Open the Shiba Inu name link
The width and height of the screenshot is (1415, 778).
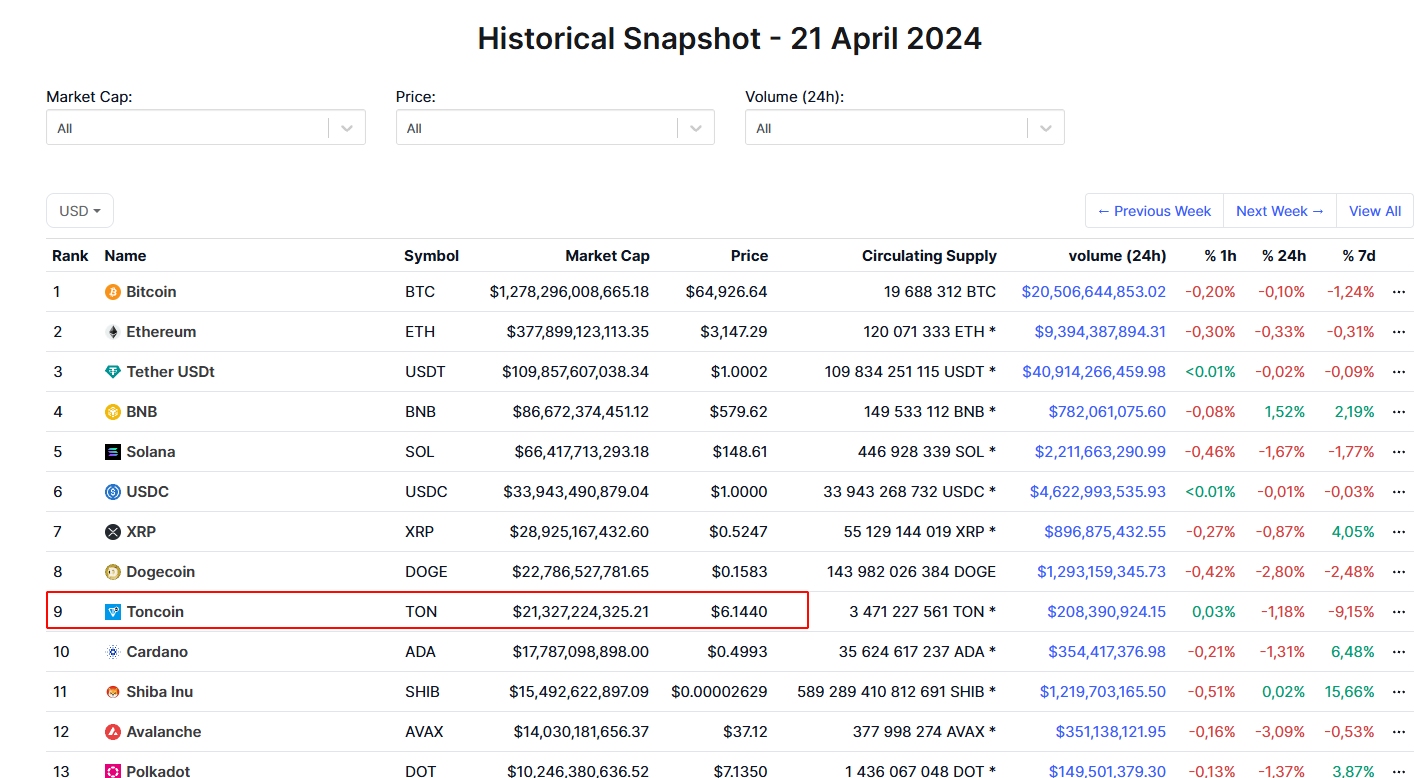click(159, 692)
